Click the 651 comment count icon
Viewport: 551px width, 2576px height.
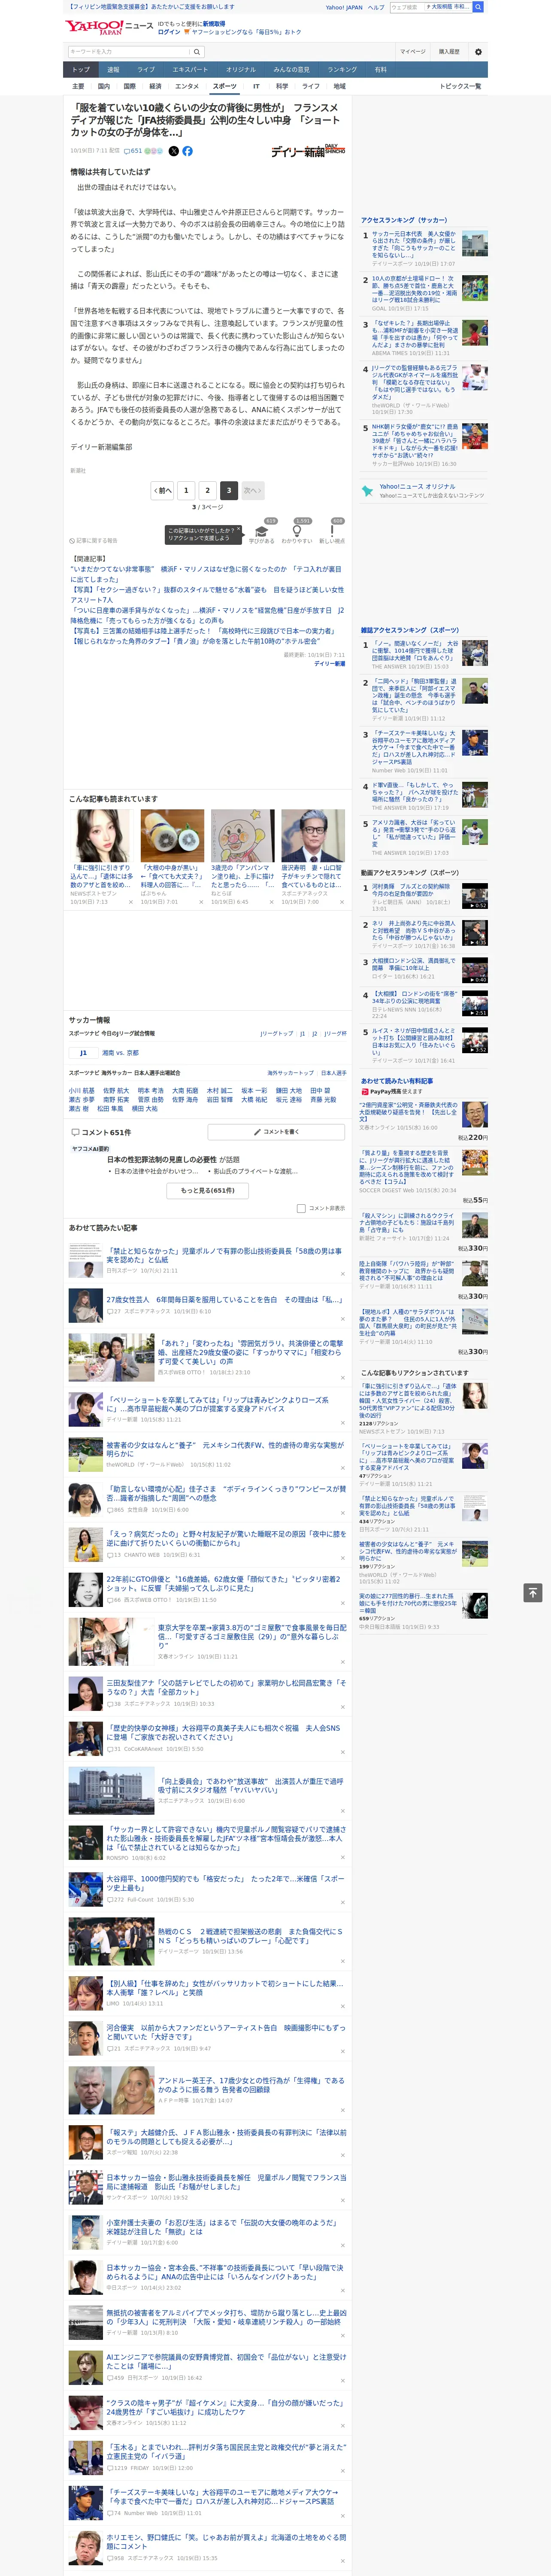pos(133,151)
